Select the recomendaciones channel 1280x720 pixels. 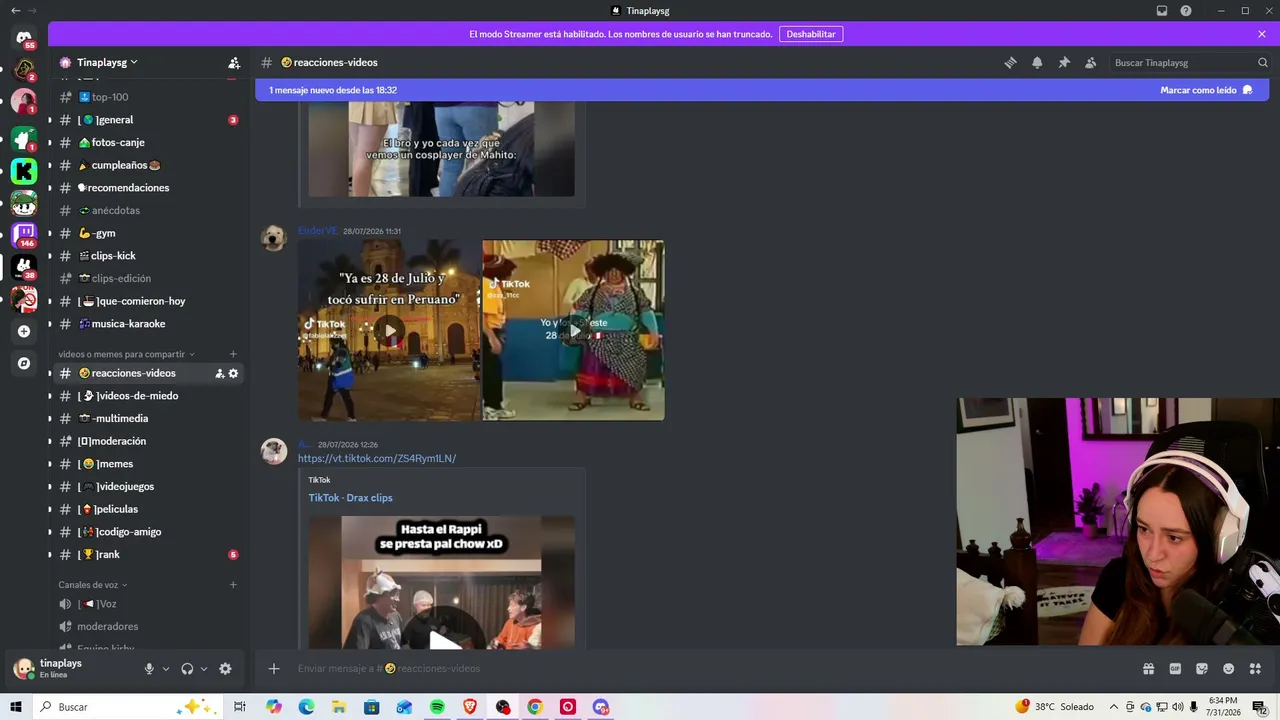148,188
